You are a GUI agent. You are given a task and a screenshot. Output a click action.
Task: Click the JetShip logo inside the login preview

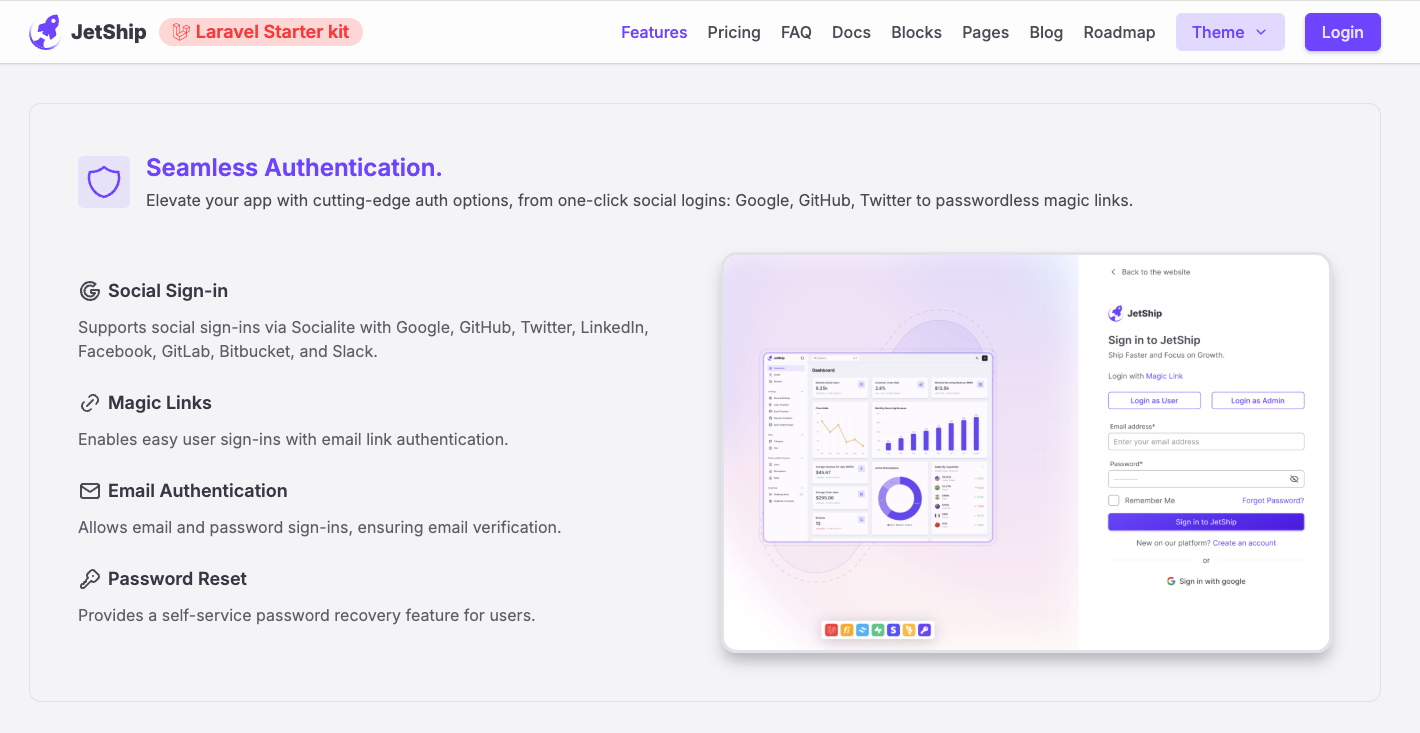[x=1135, y=313]
